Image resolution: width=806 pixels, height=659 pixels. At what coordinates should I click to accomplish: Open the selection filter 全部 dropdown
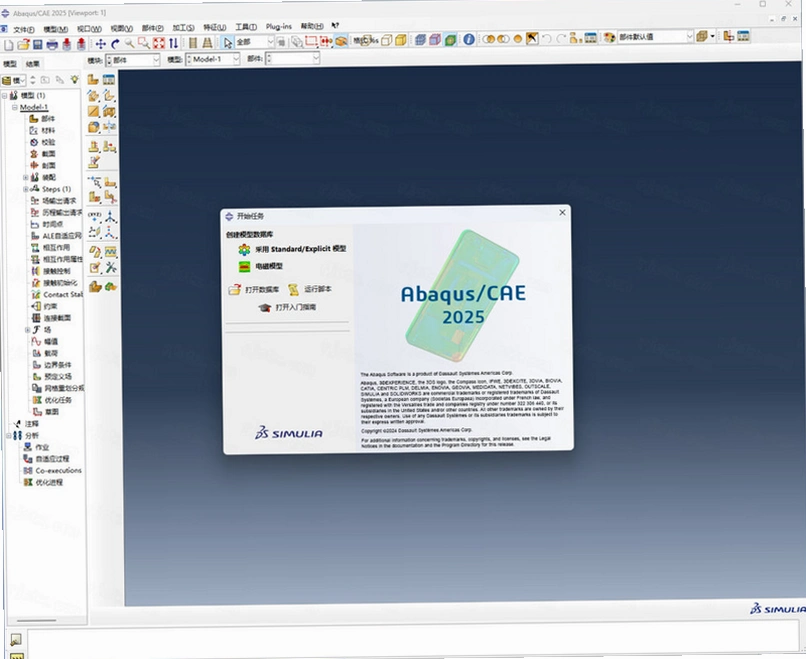(x=254, y=42)
